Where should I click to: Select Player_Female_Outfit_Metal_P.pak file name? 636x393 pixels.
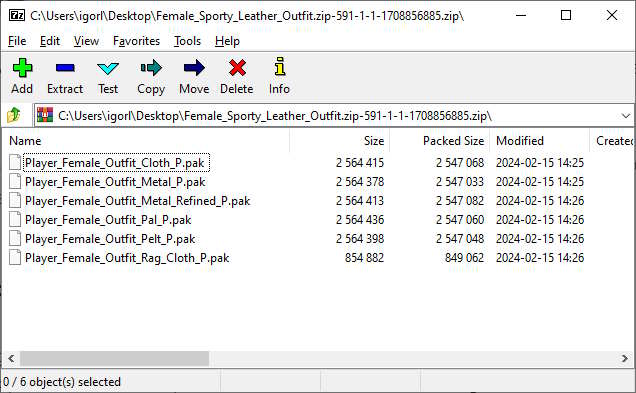[x=115, y=182]
